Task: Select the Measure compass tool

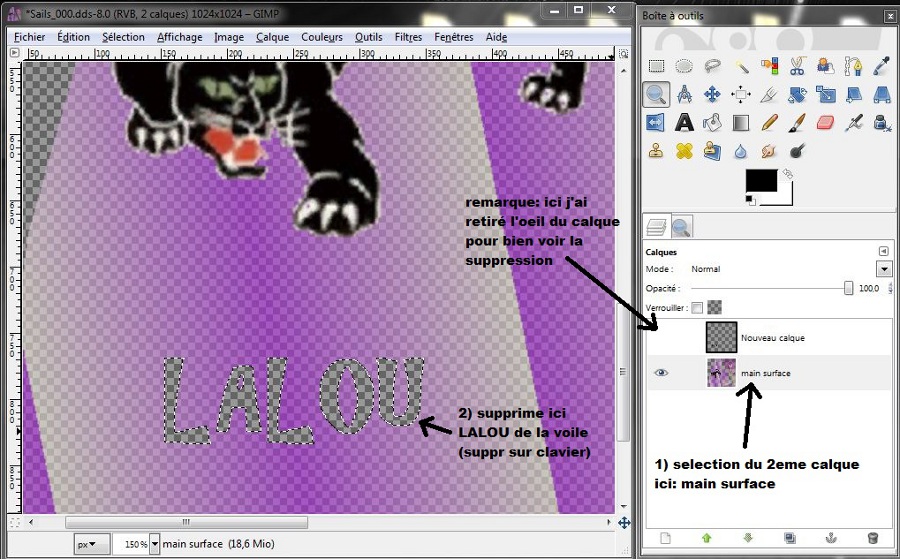Action: tap(684, 94)
